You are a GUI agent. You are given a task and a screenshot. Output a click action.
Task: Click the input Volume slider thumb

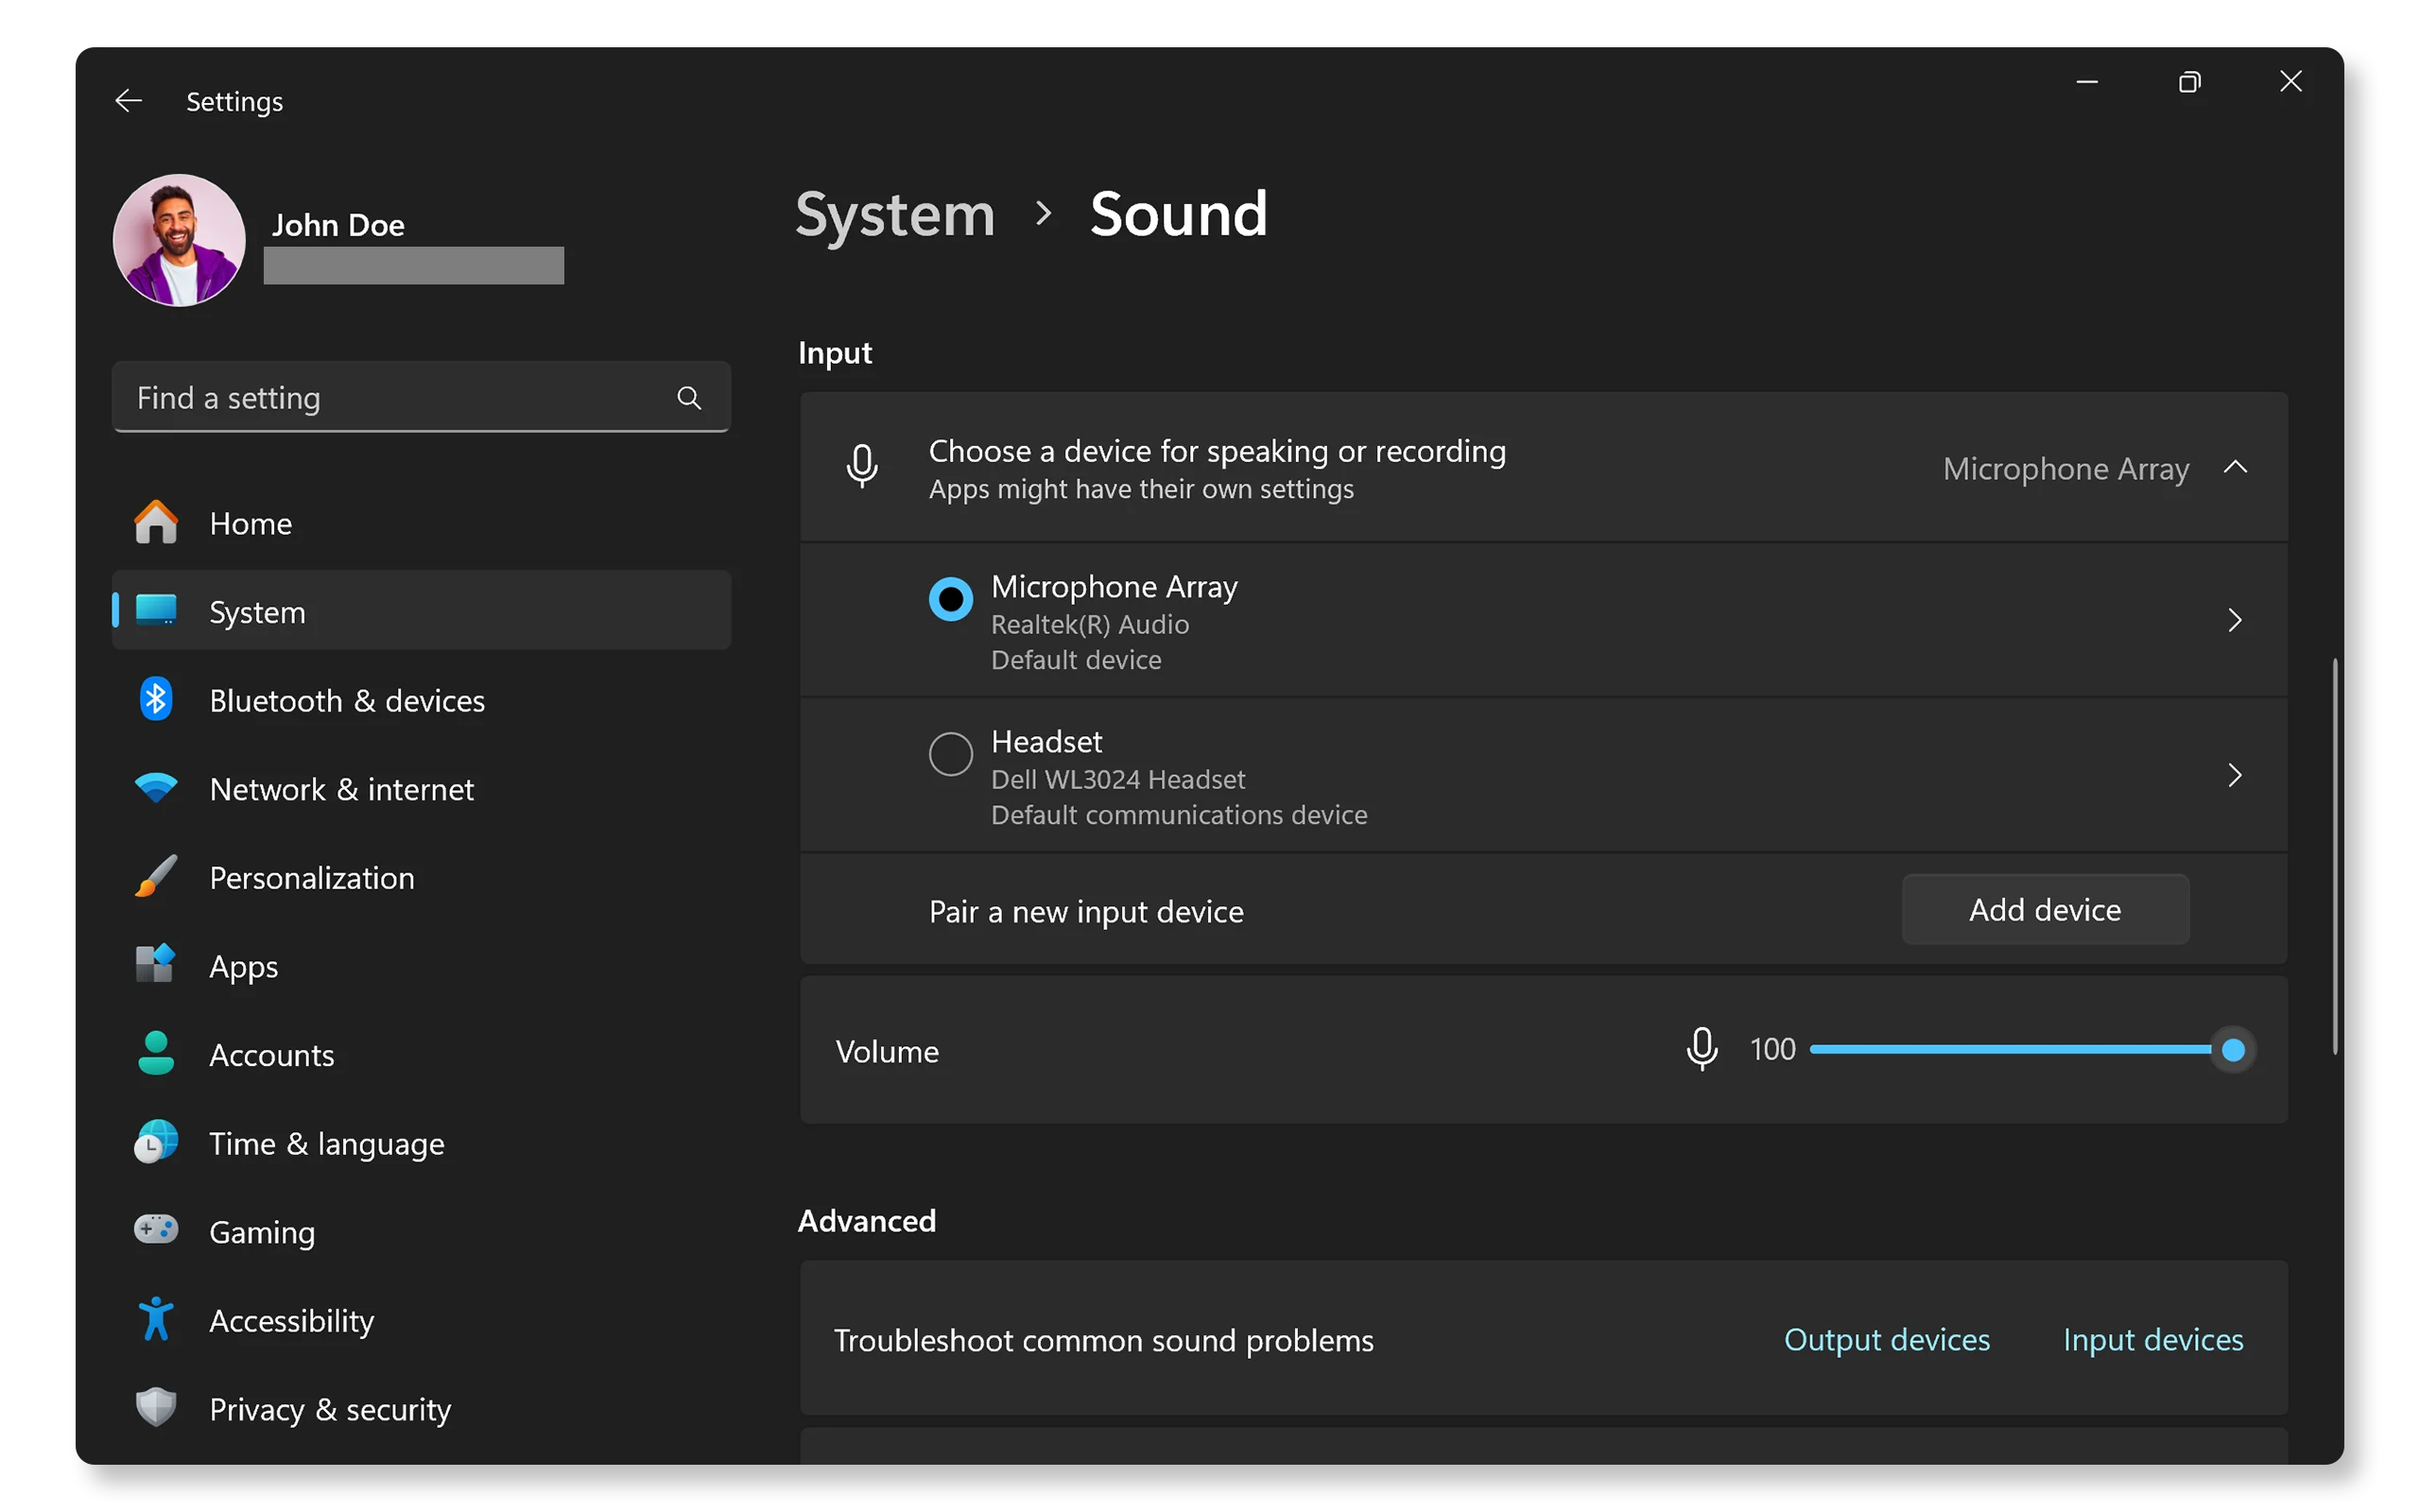point(2233,1050)
